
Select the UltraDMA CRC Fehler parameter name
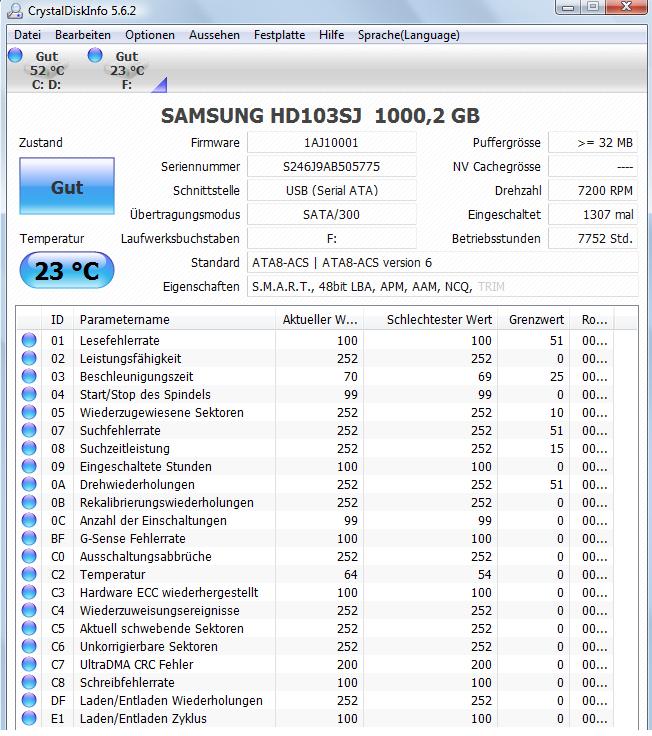pyautogui.click(x=137, y=665)
